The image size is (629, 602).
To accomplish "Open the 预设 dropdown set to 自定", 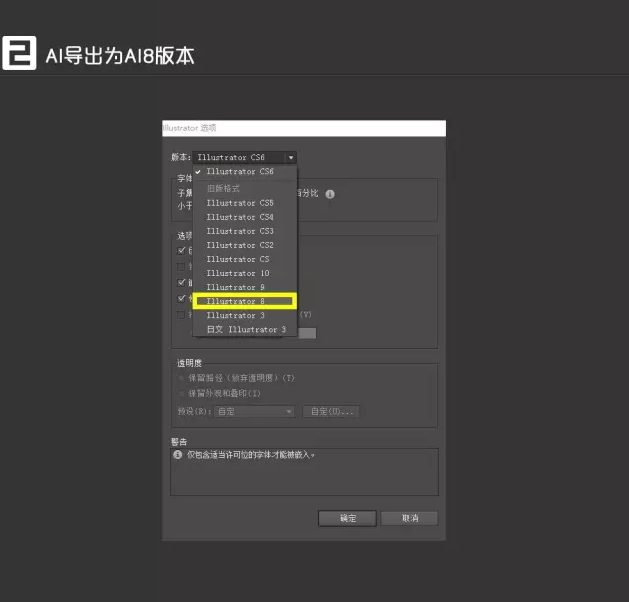I will [254, 411].
